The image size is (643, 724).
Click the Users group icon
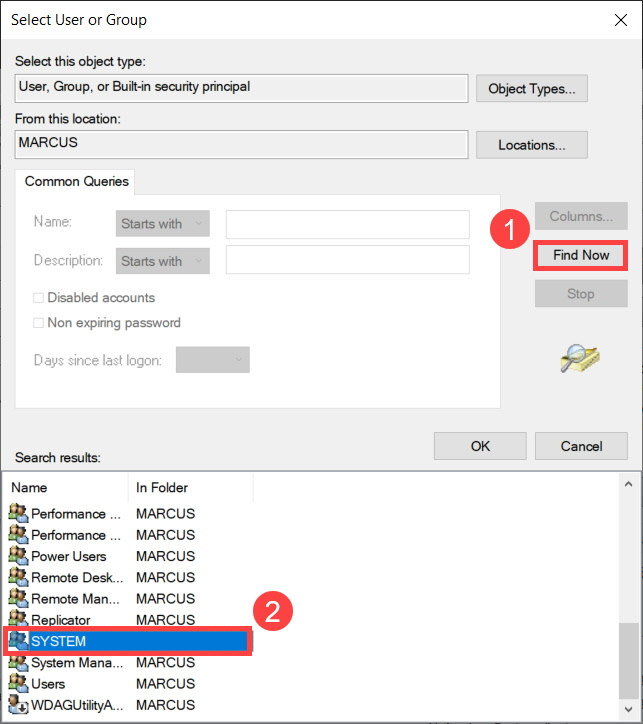coord(19,684)
